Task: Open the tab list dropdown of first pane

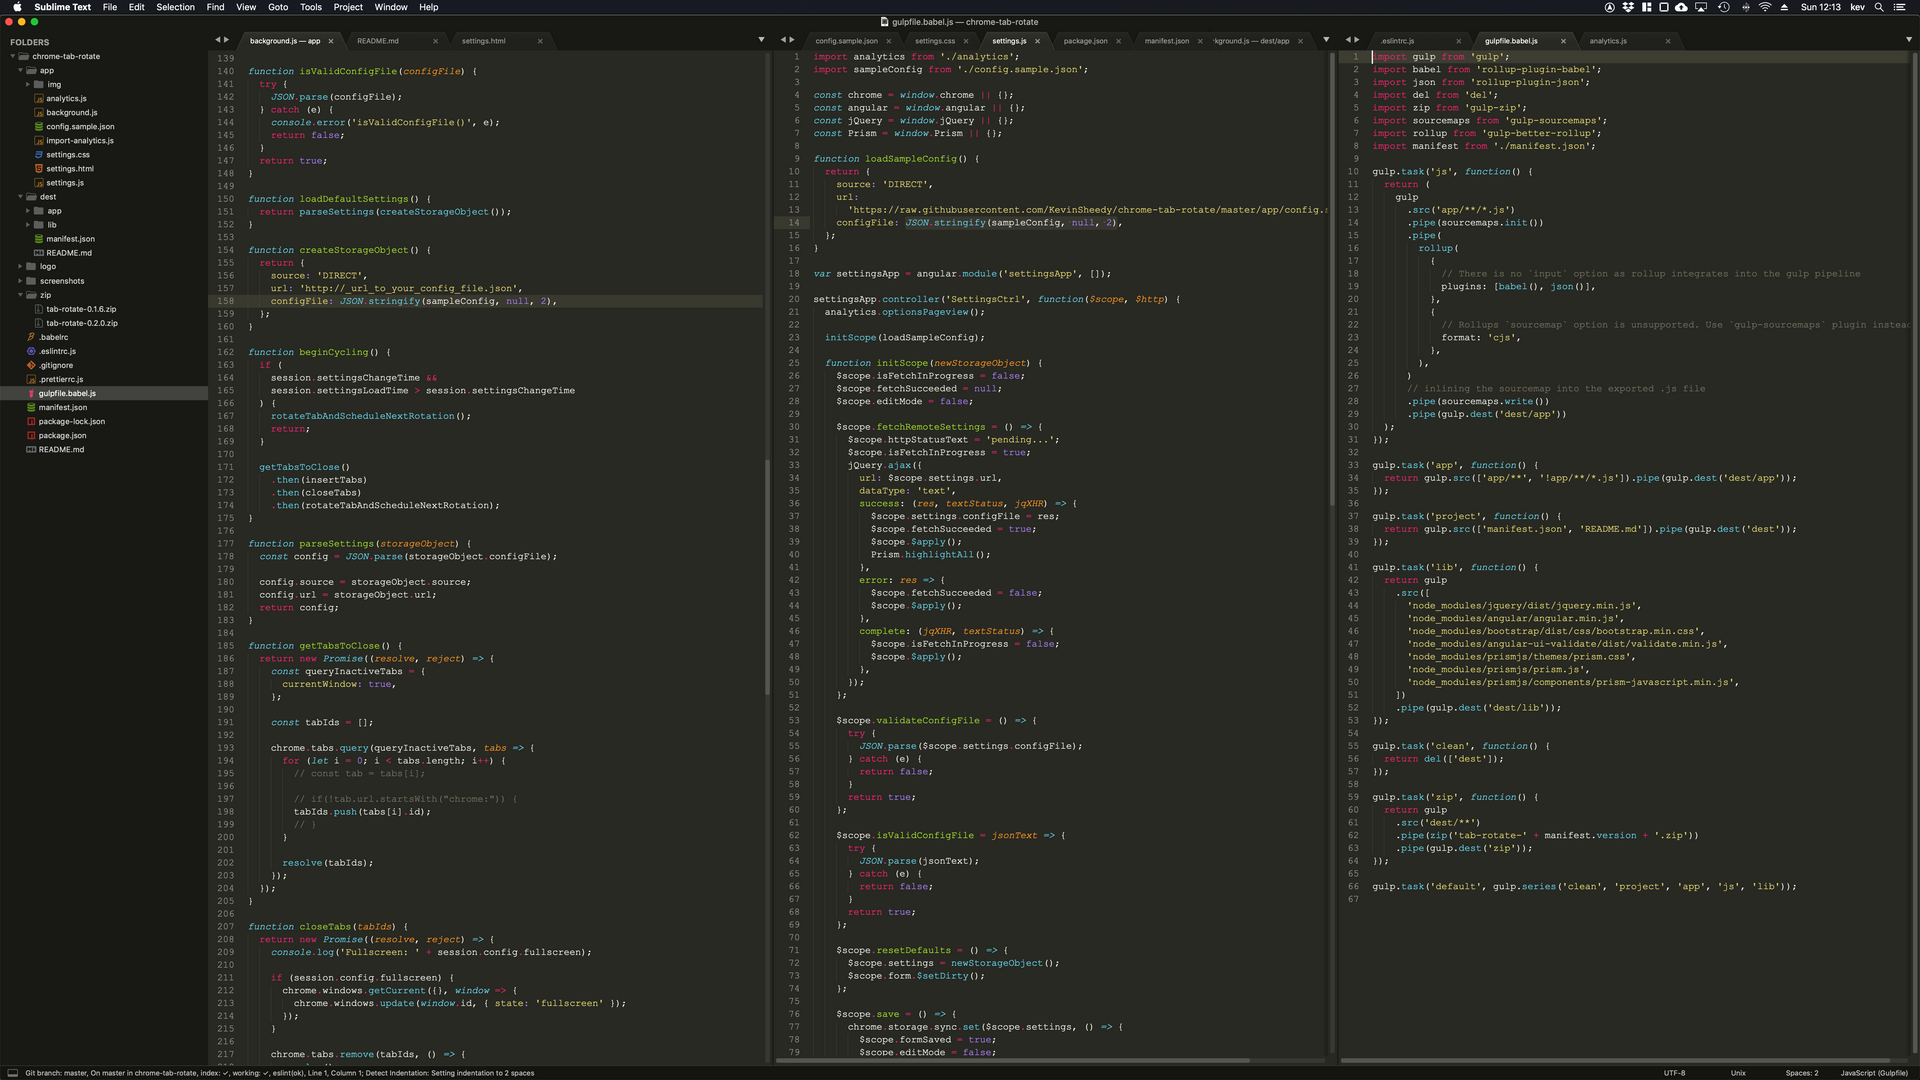Action: 761,41
